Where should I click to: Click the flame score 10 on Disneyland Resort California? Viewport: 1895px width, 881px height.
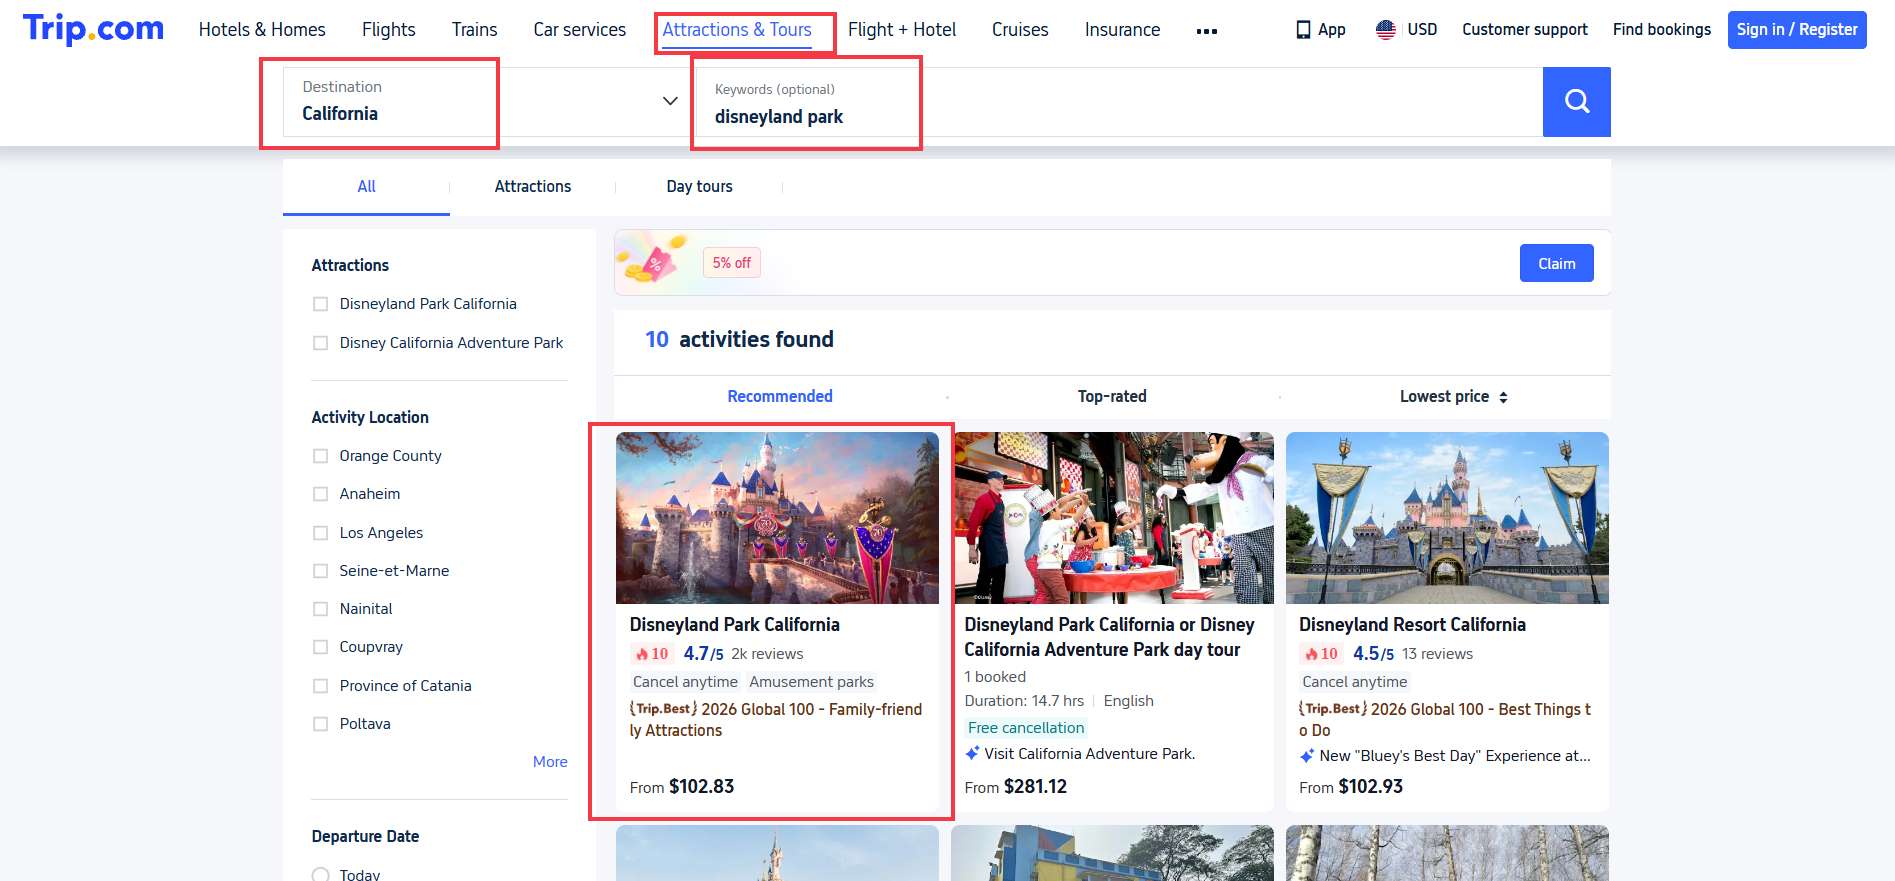coord(1320,654)
